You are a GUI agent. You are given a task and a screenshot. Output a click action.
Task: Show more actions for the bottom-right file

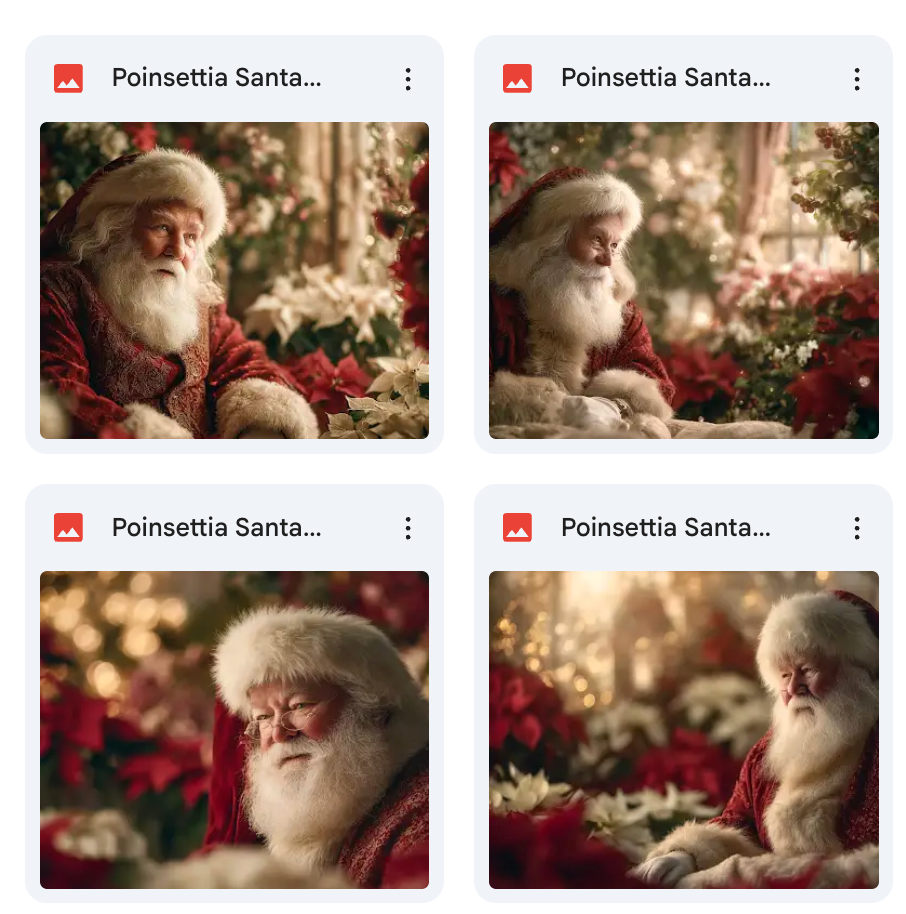click(857, 527)
